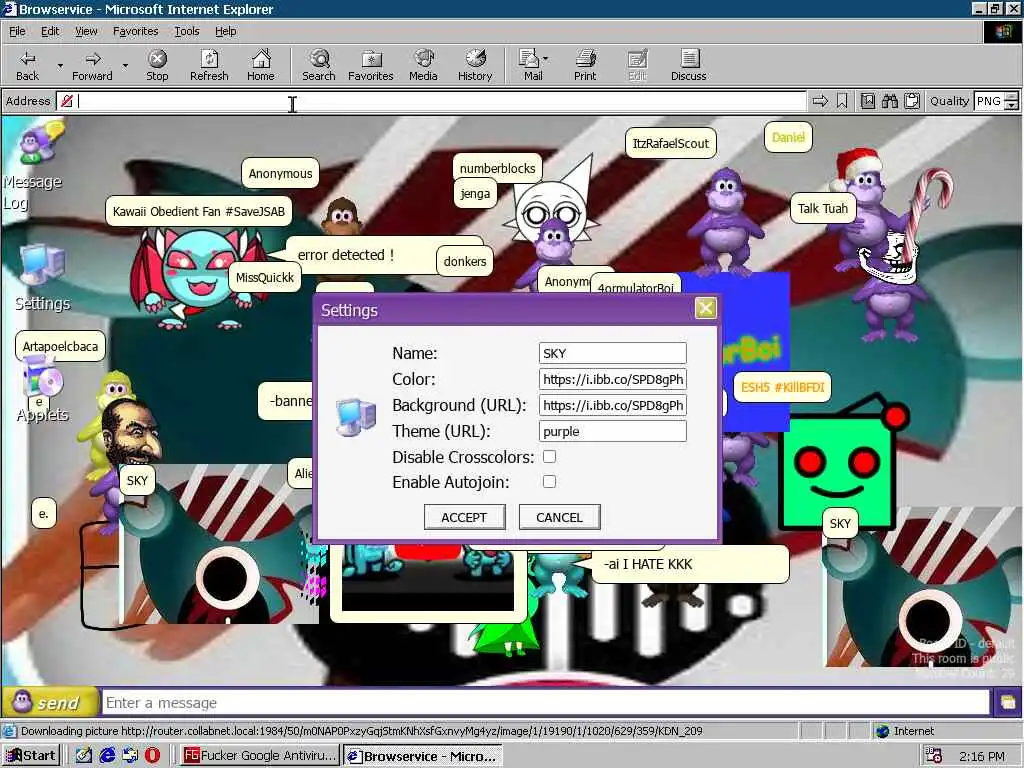The width and height of the screenshot is (1024, 768).
Task: Click the ItzRafaelScout name tag
Action: pos(671,144)
